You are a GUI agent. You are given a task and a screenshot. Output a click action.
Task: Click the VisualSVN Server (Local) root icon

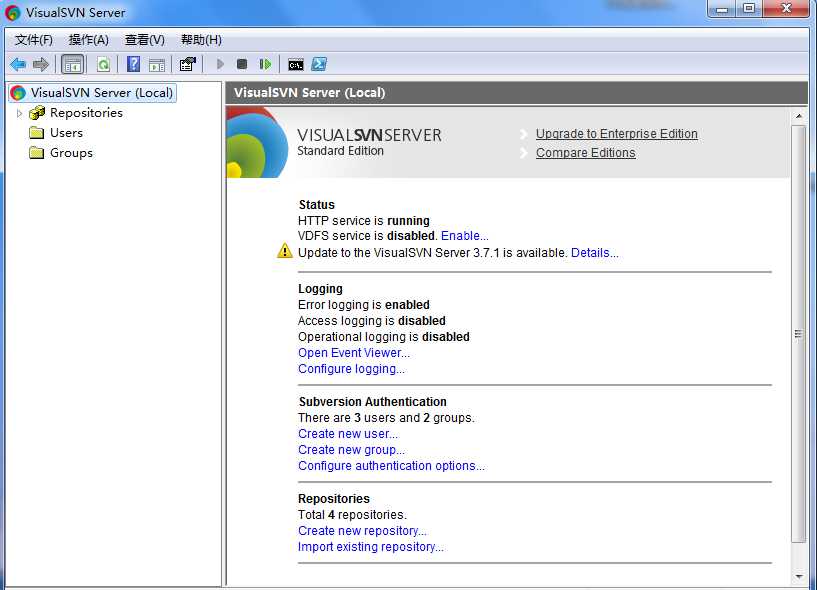(18, 93)
